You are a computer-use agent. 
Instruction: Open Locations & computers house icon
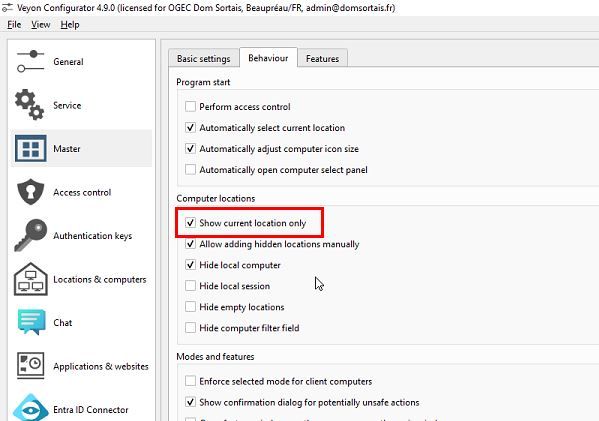[x=31, y=279]
